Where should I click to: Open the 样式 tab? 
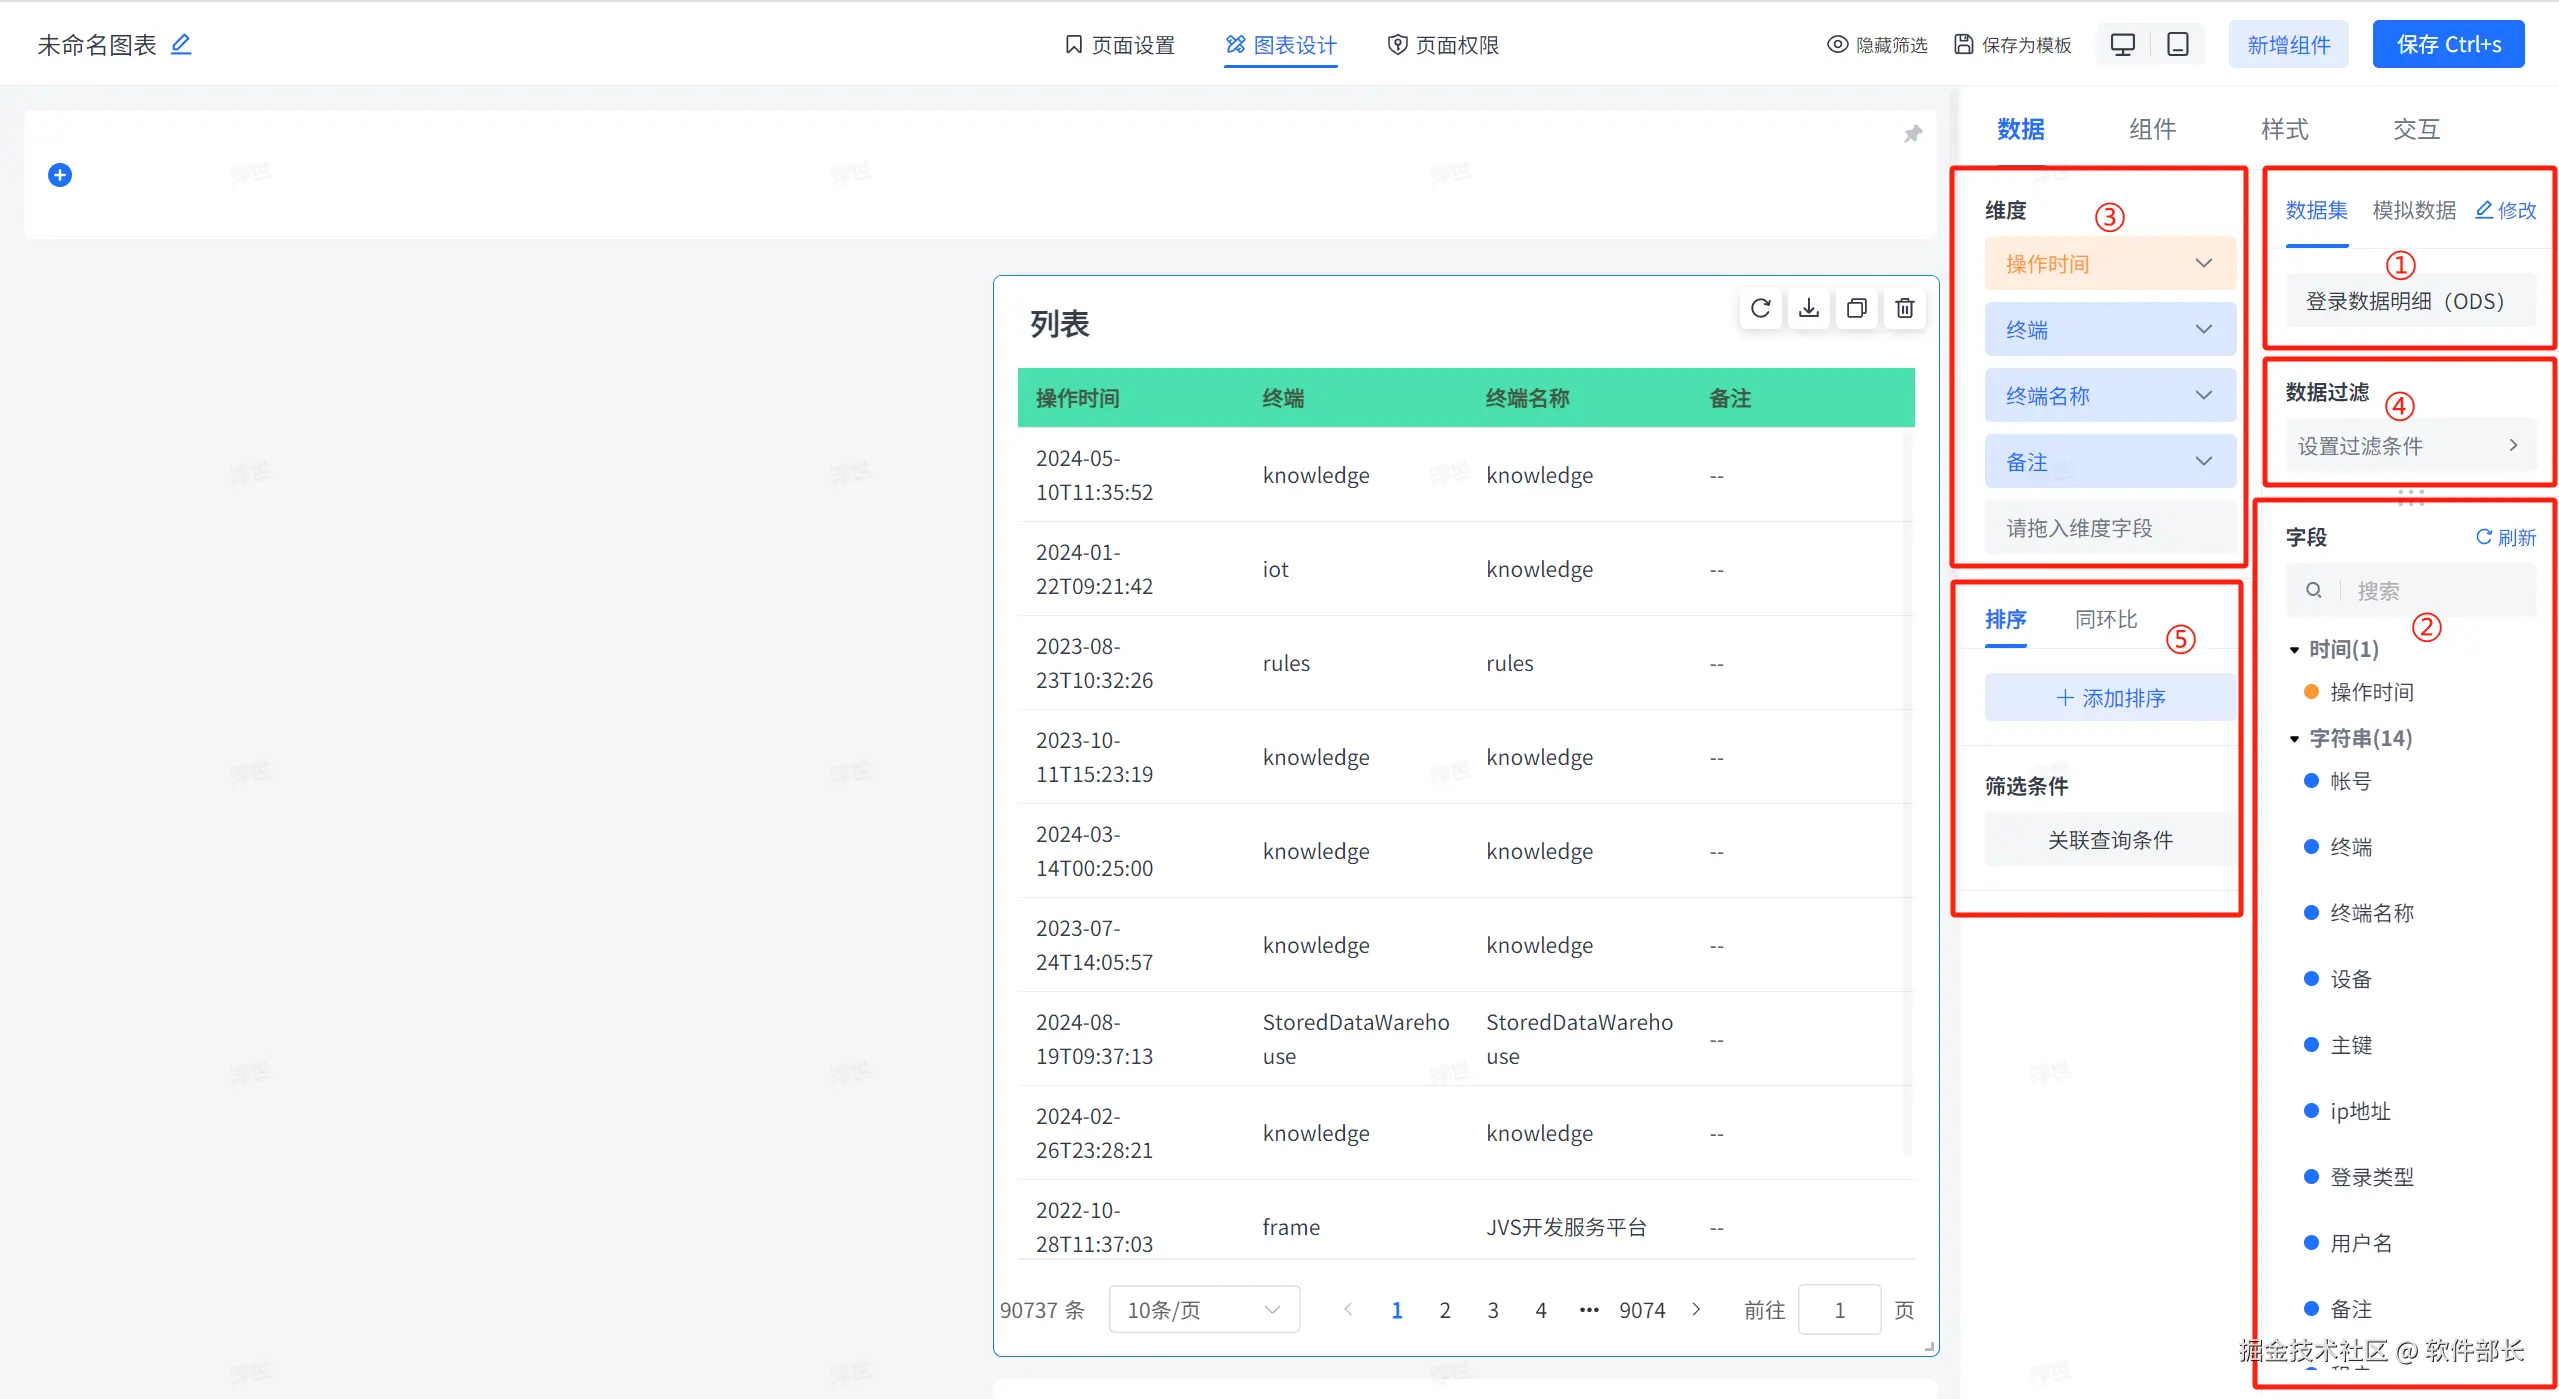point(2284,129)
